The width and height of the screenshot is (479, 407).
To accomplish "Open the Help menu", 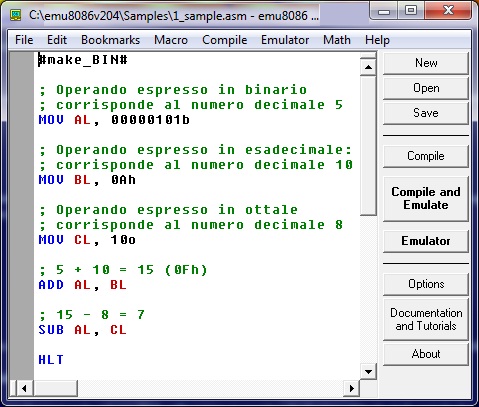I will (377, 40).
